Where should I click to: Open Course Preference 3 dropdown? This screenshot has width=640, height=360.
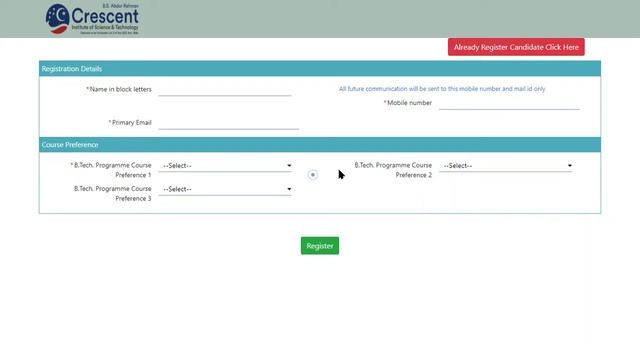[x=225, y=189]
